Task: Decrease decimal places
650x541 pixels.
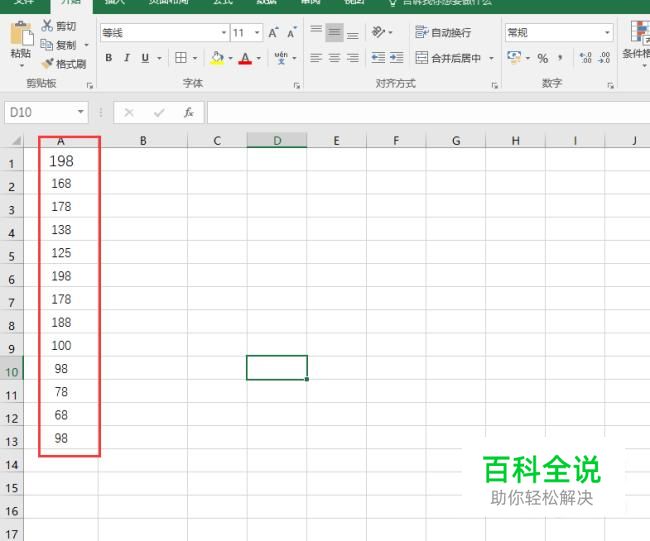Action: tap(604, 58)
